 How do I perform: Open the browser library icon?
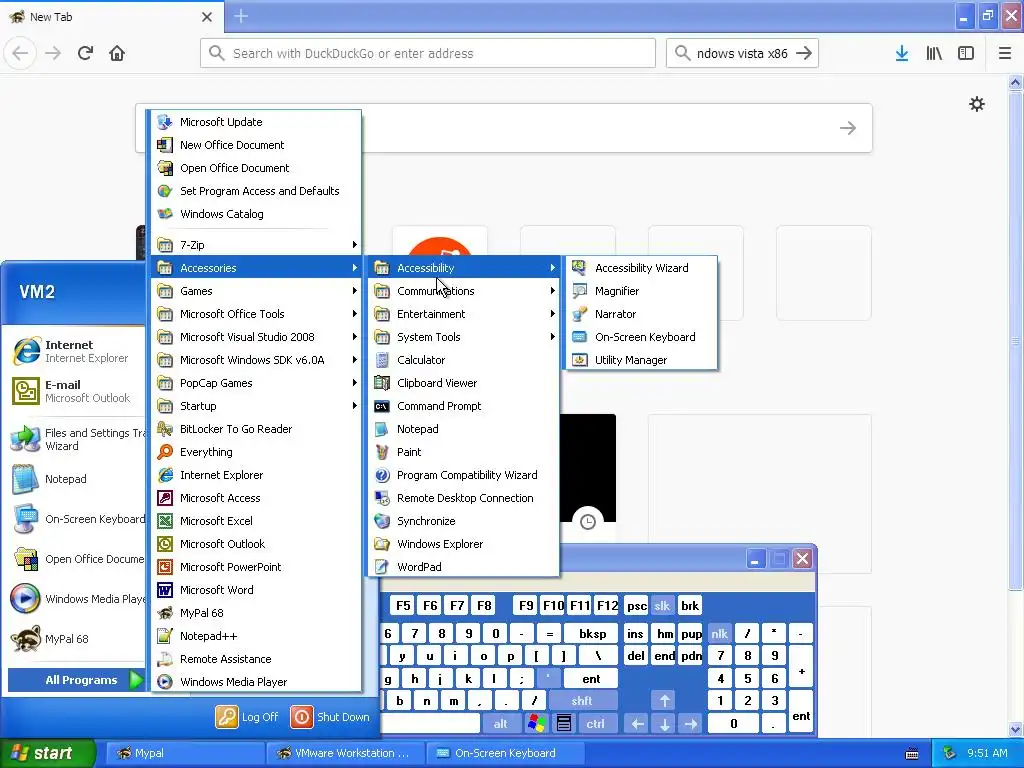point(934,54)
